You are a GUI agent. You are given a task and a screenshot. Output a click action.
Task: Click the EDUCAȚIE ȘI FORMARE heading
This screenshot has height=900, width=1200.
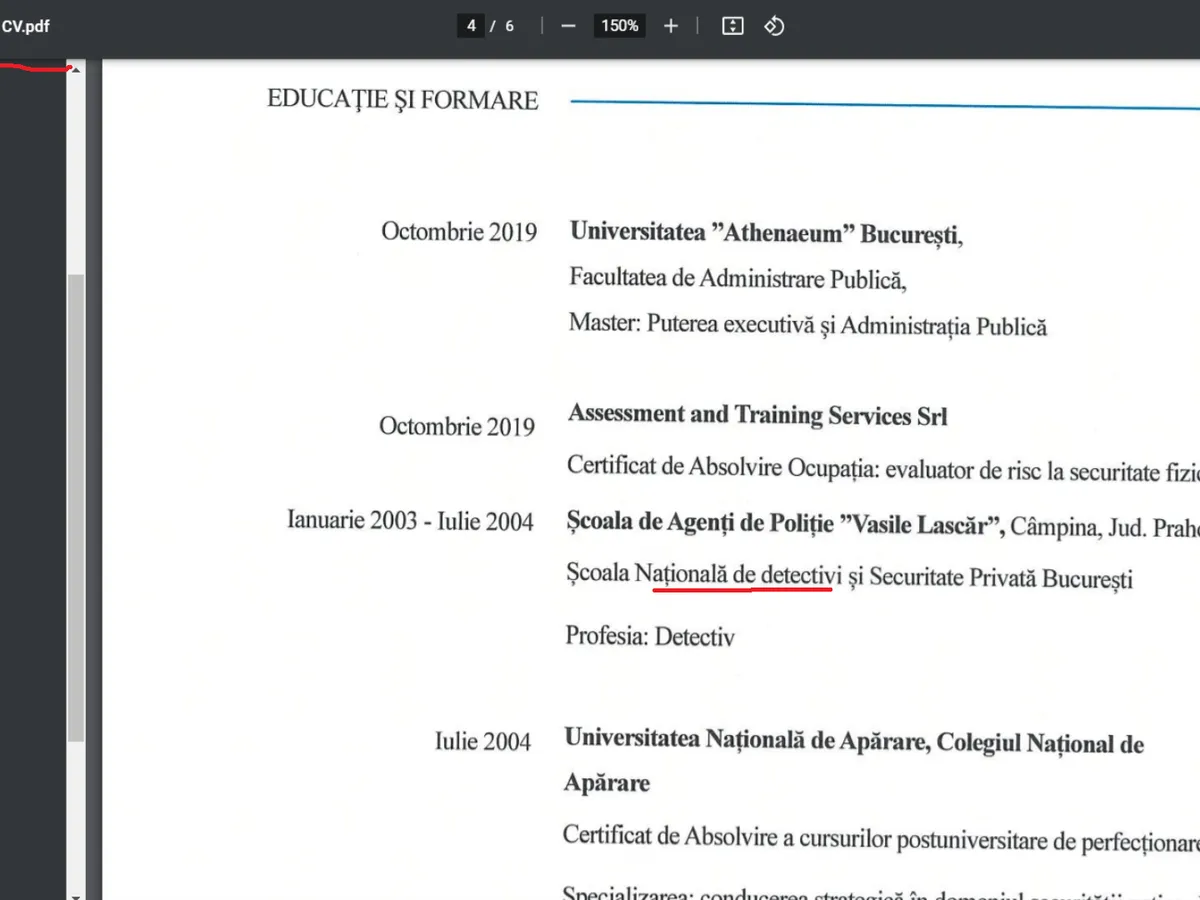(x=402, y=100)
